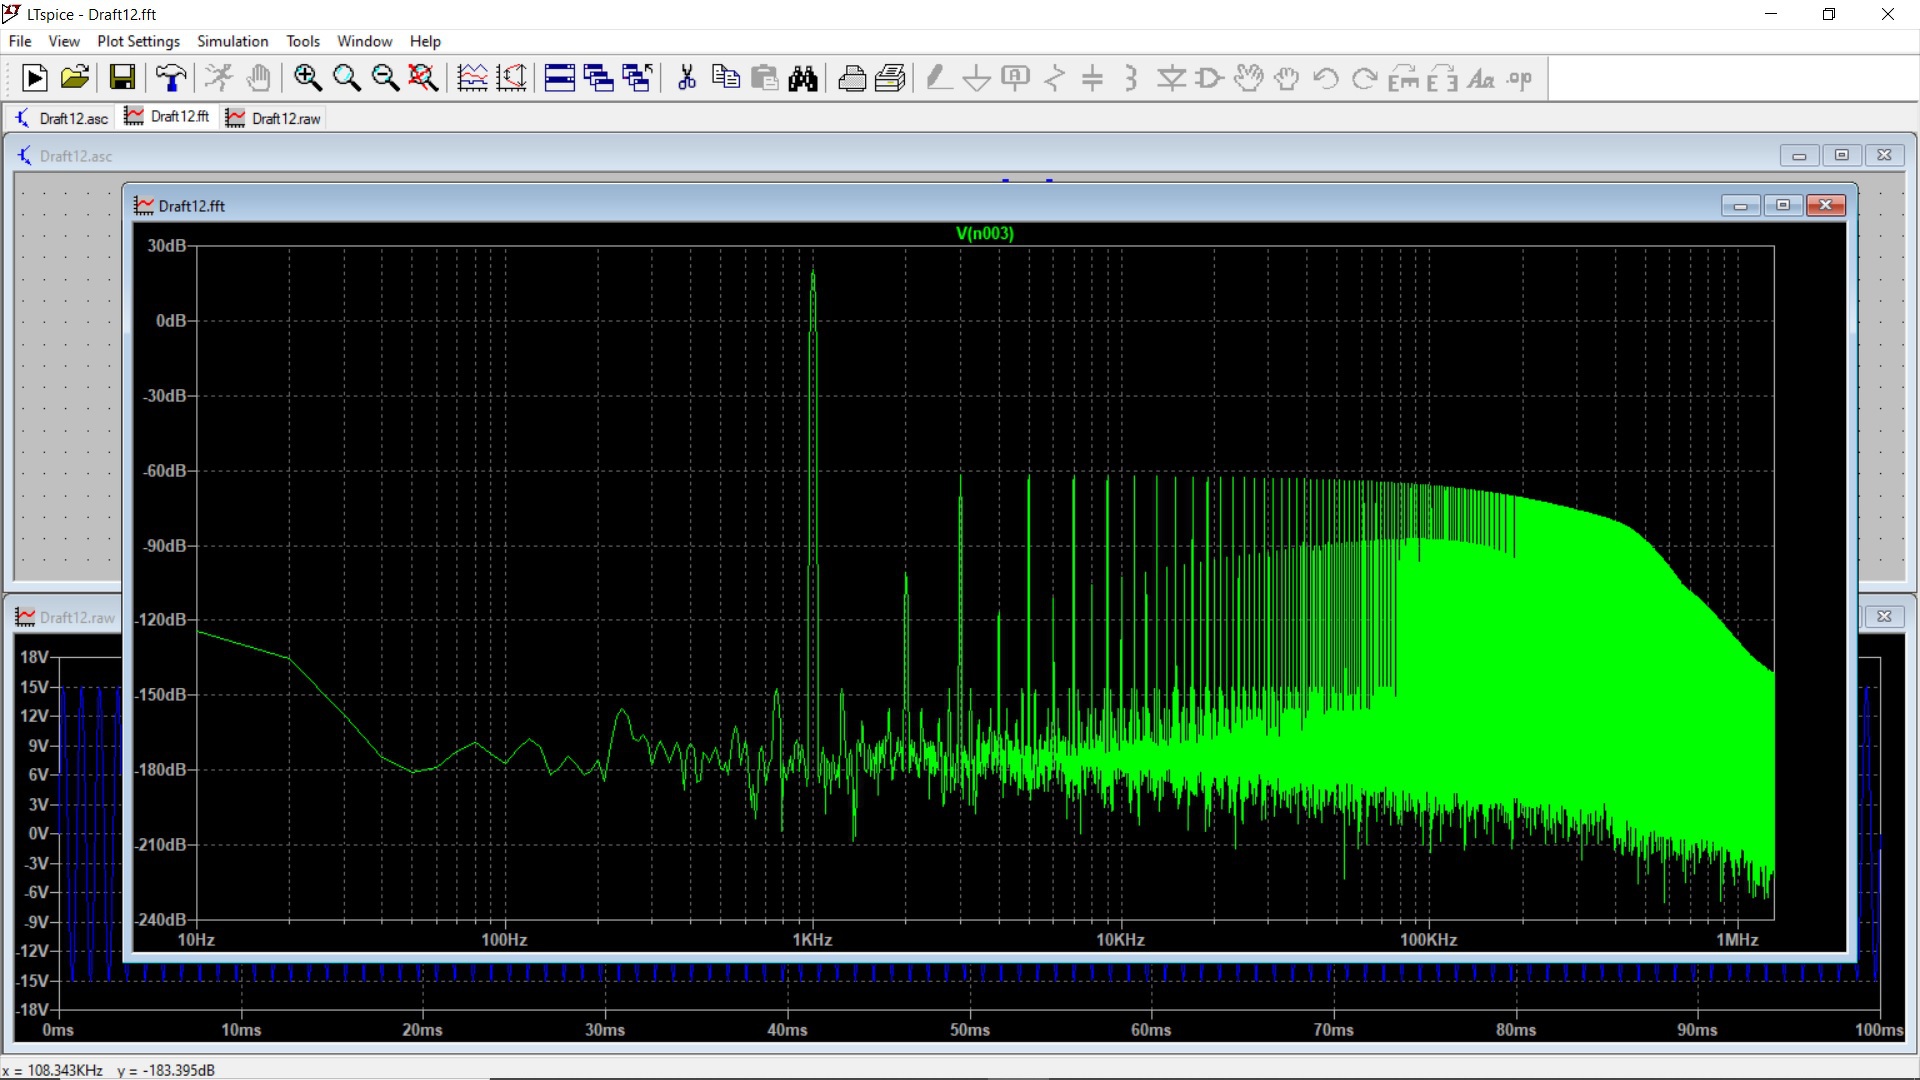Click the Print icon
The image size is (1920, 1080).
pos(852,78)
